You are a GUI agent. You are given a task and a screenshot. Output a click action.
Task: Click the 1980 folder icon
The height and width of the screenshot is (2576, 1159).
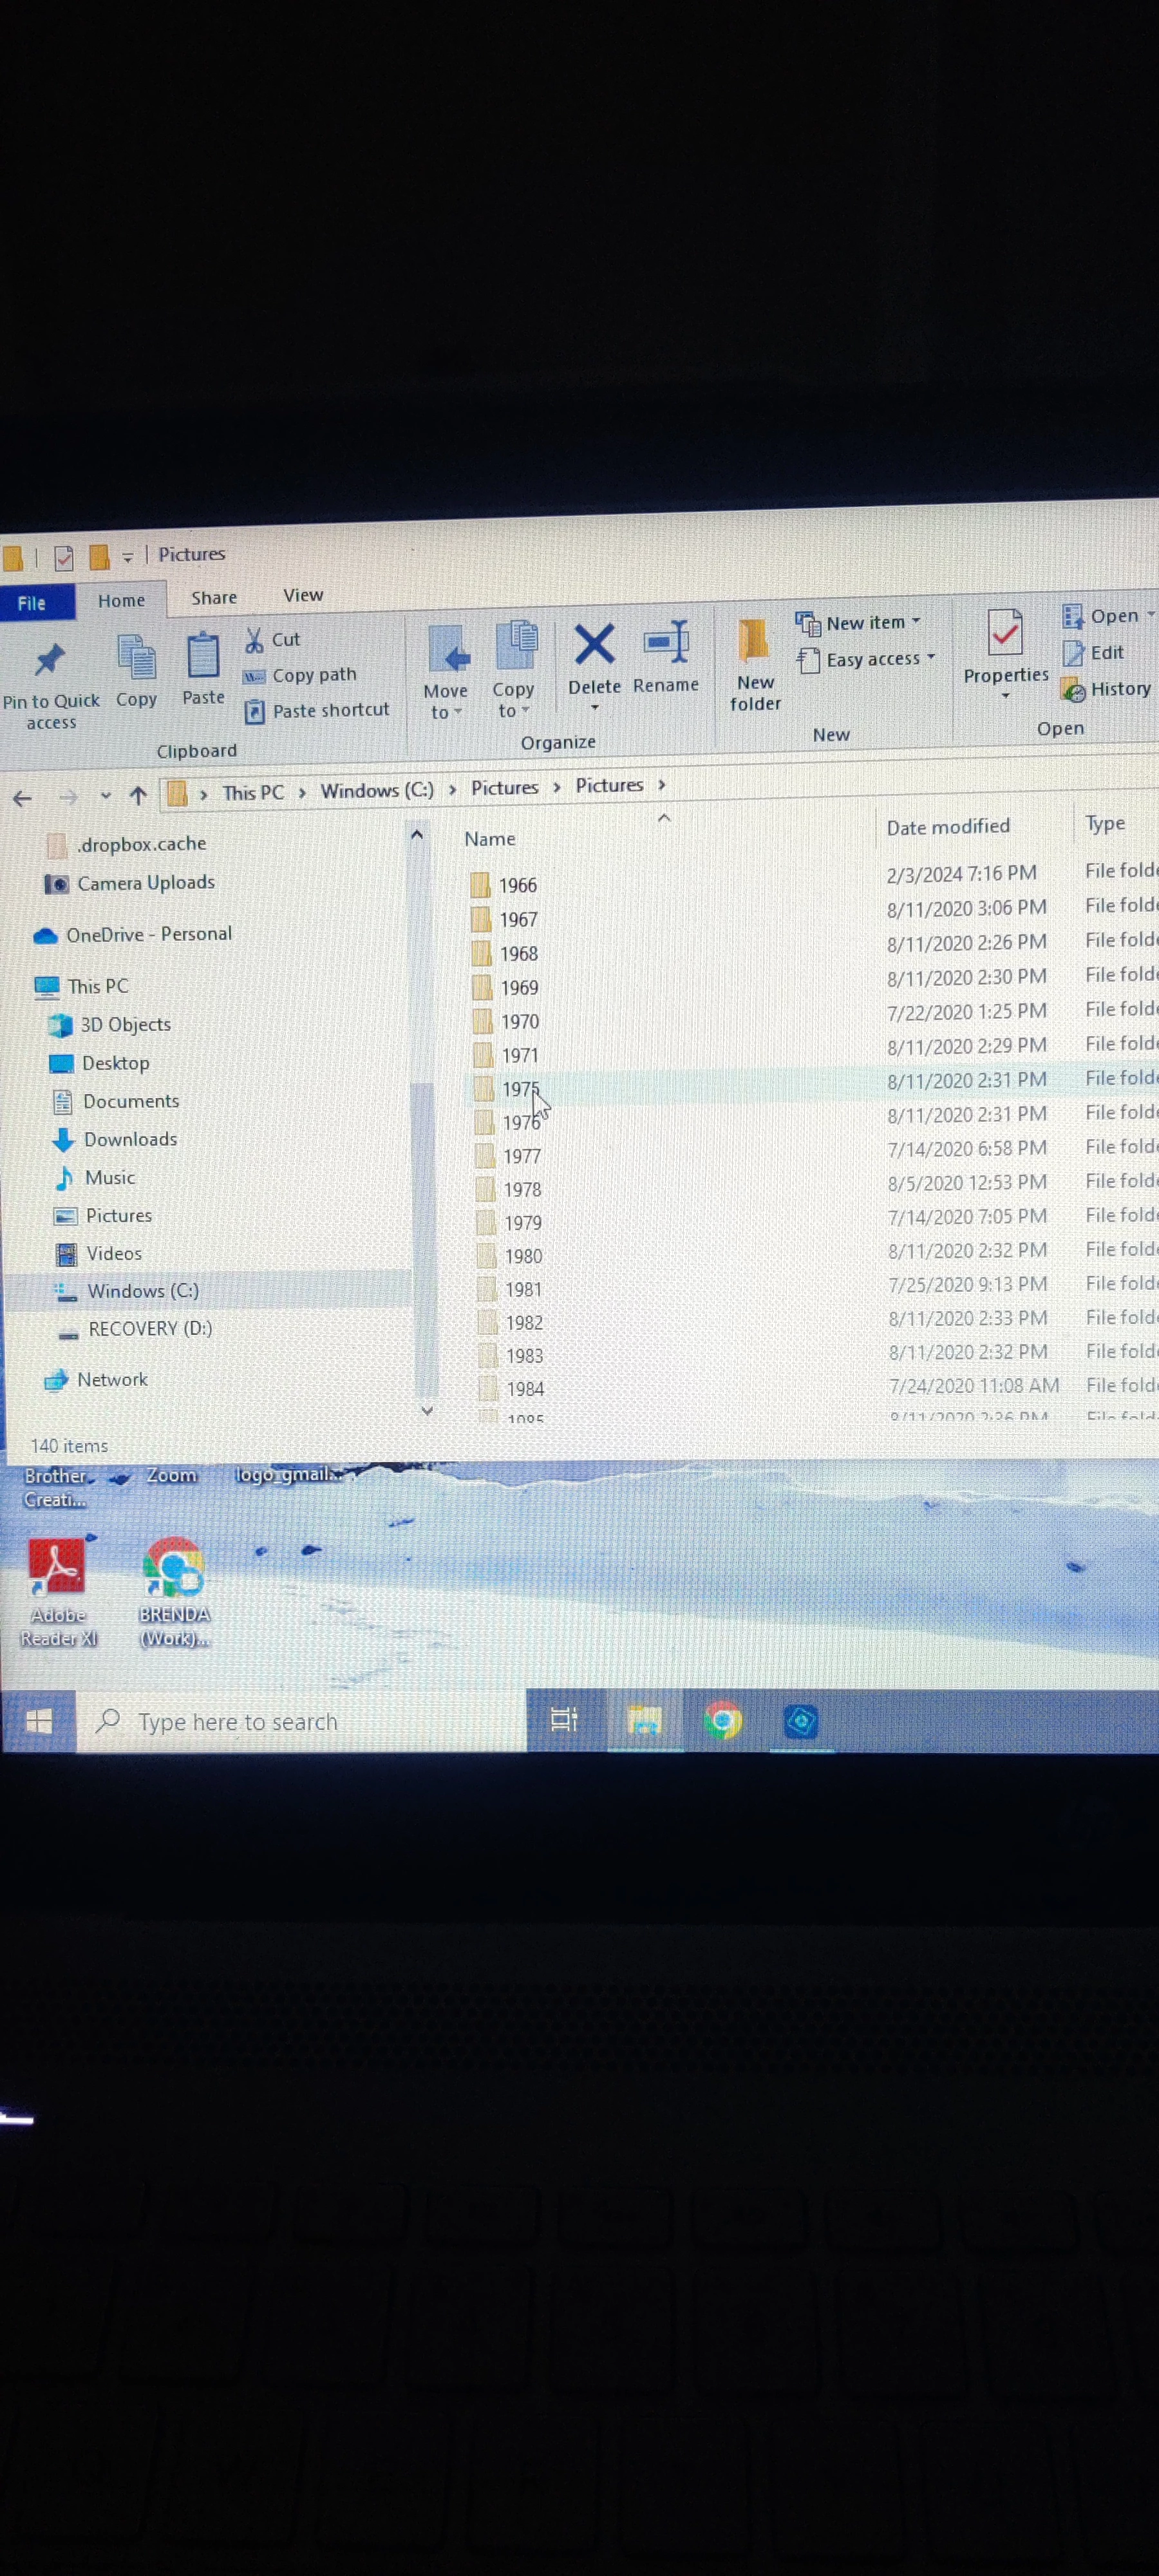point(487,1256)
